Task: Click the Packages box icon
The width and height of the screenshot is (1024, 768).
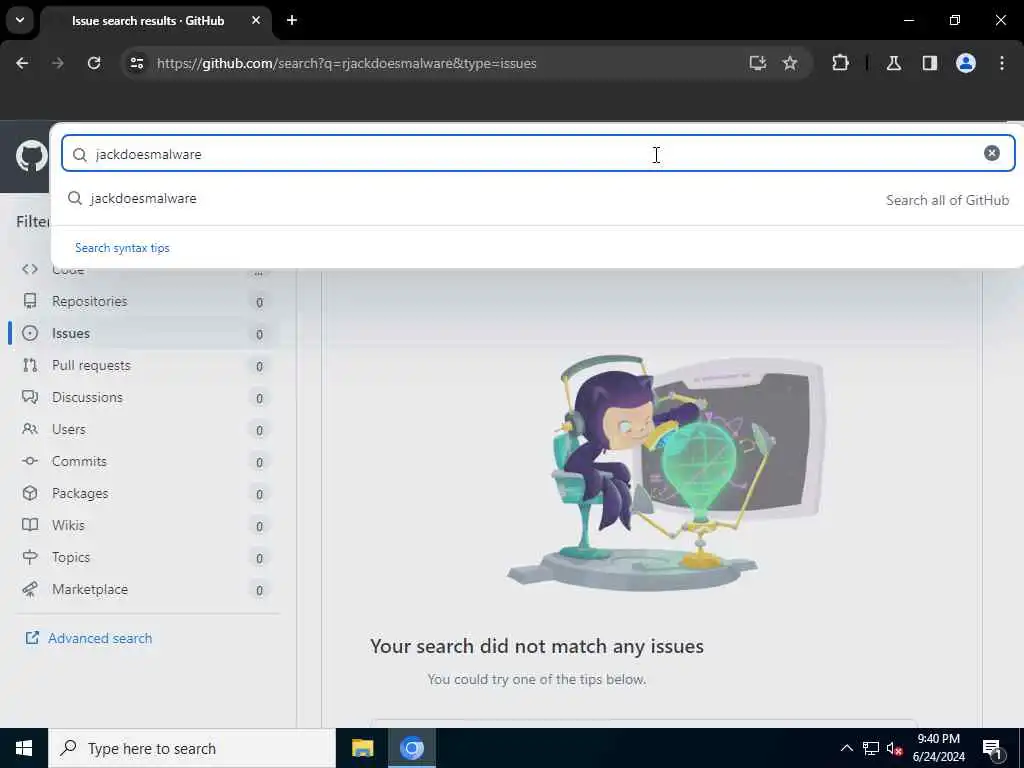Action: tap(30, 493)
